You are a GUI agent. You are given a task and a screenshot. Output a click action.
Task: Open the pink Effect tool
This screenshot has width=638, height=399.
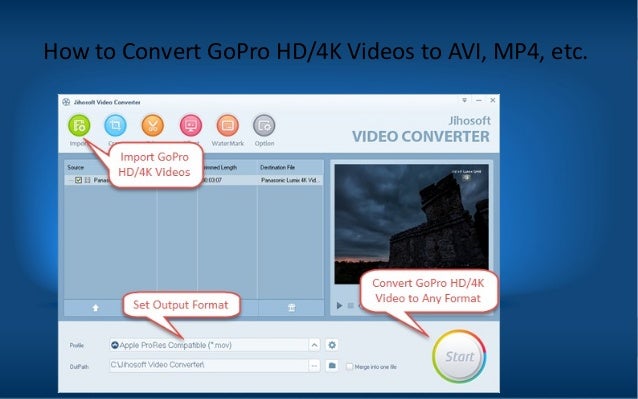pyautogui.click(x=191, y=126)
